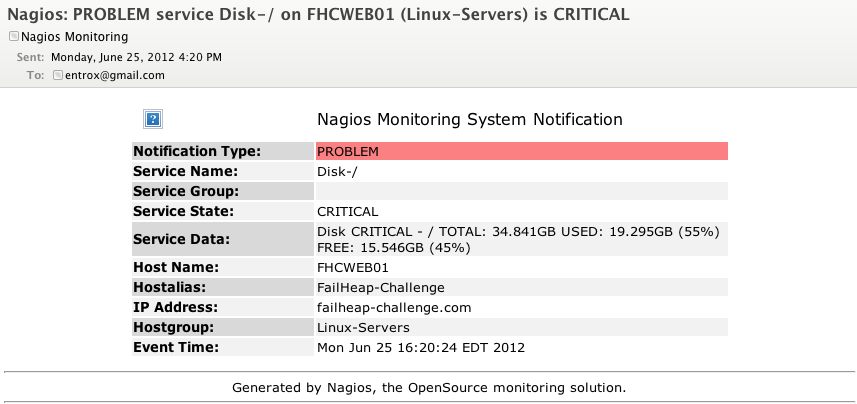The height and width of the screenshot is (404, 857).
Task: Click the failheap-challenge.com IP Address value
Action: point(394,307)
